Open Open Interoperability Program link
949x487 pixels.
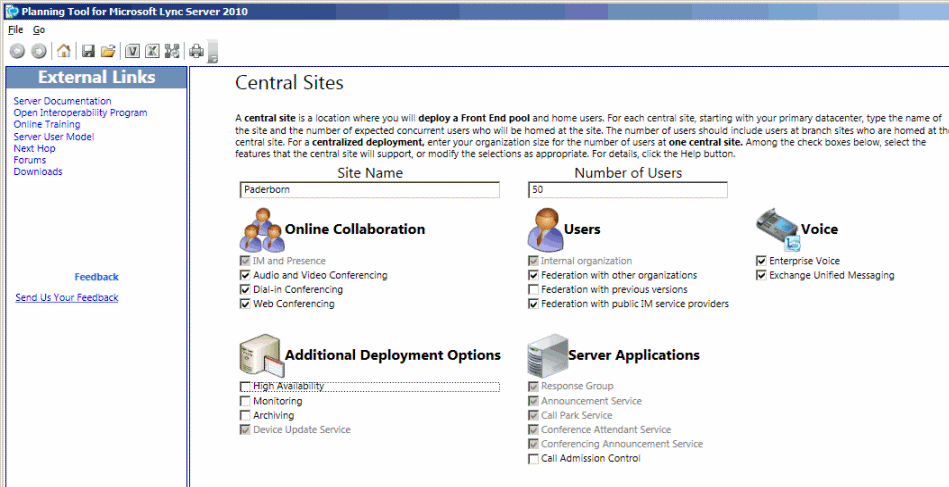pyautogui.click(x=80, y=113)
